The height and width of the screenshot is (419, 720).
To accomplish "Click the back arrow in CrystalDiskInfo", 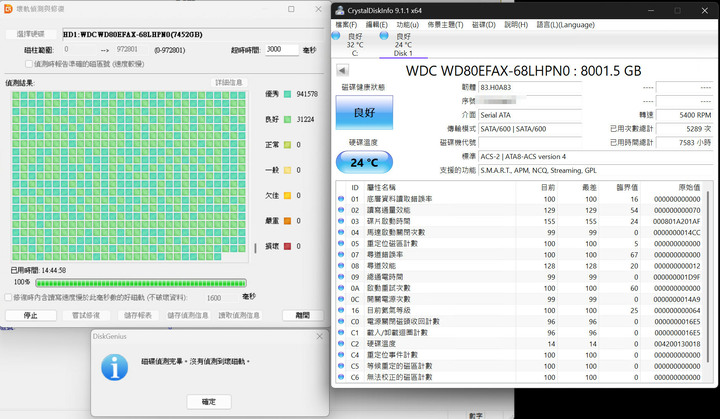I will pyautogui.click(x=343, y=70).
